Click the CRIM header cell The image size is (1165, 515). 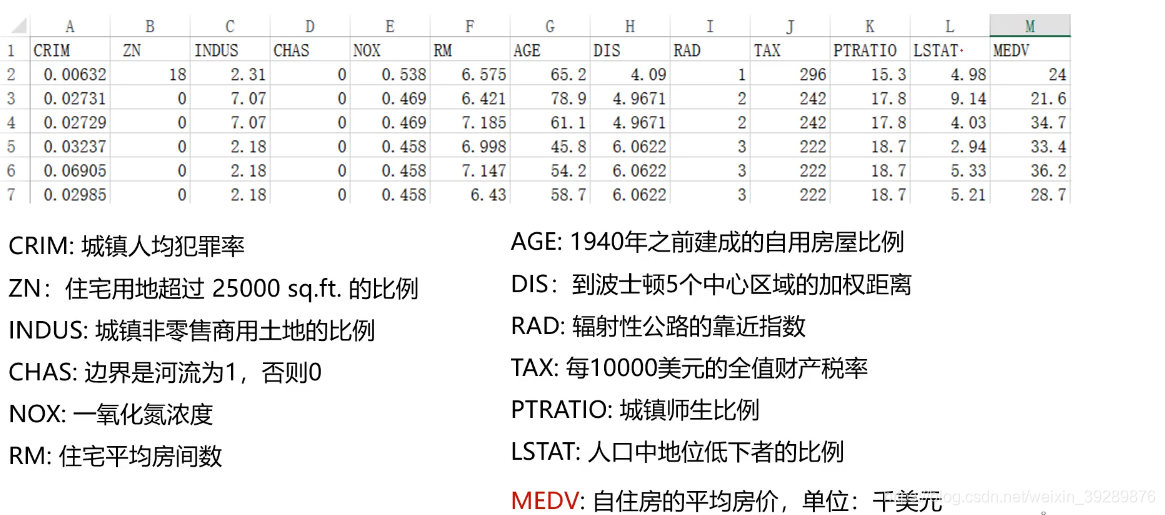coord(71,51)
